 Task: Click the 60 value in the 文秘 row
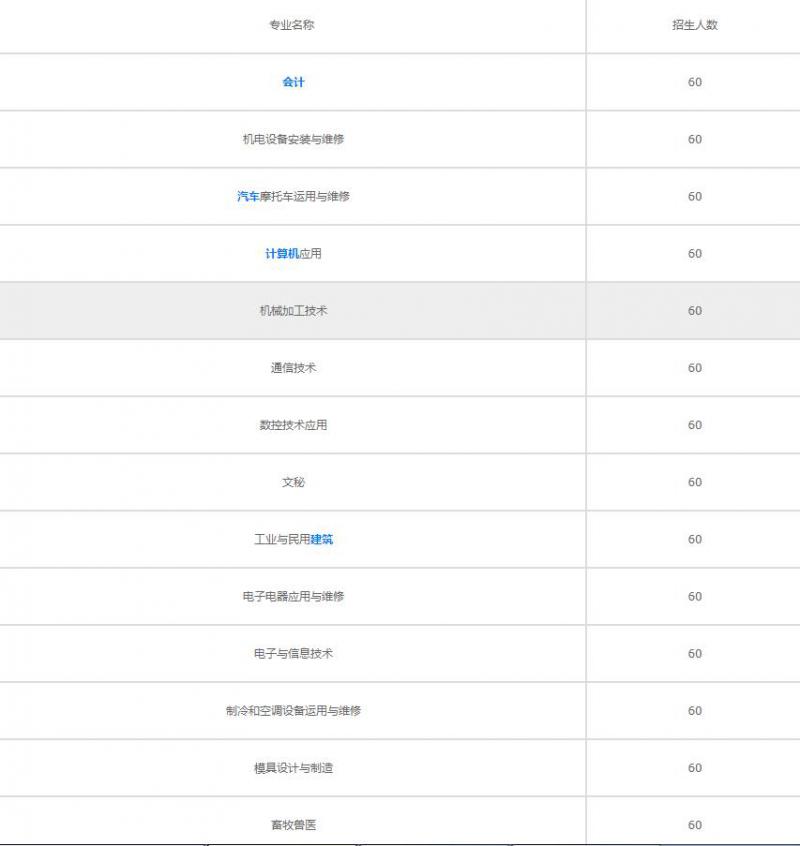click(693, 481)
